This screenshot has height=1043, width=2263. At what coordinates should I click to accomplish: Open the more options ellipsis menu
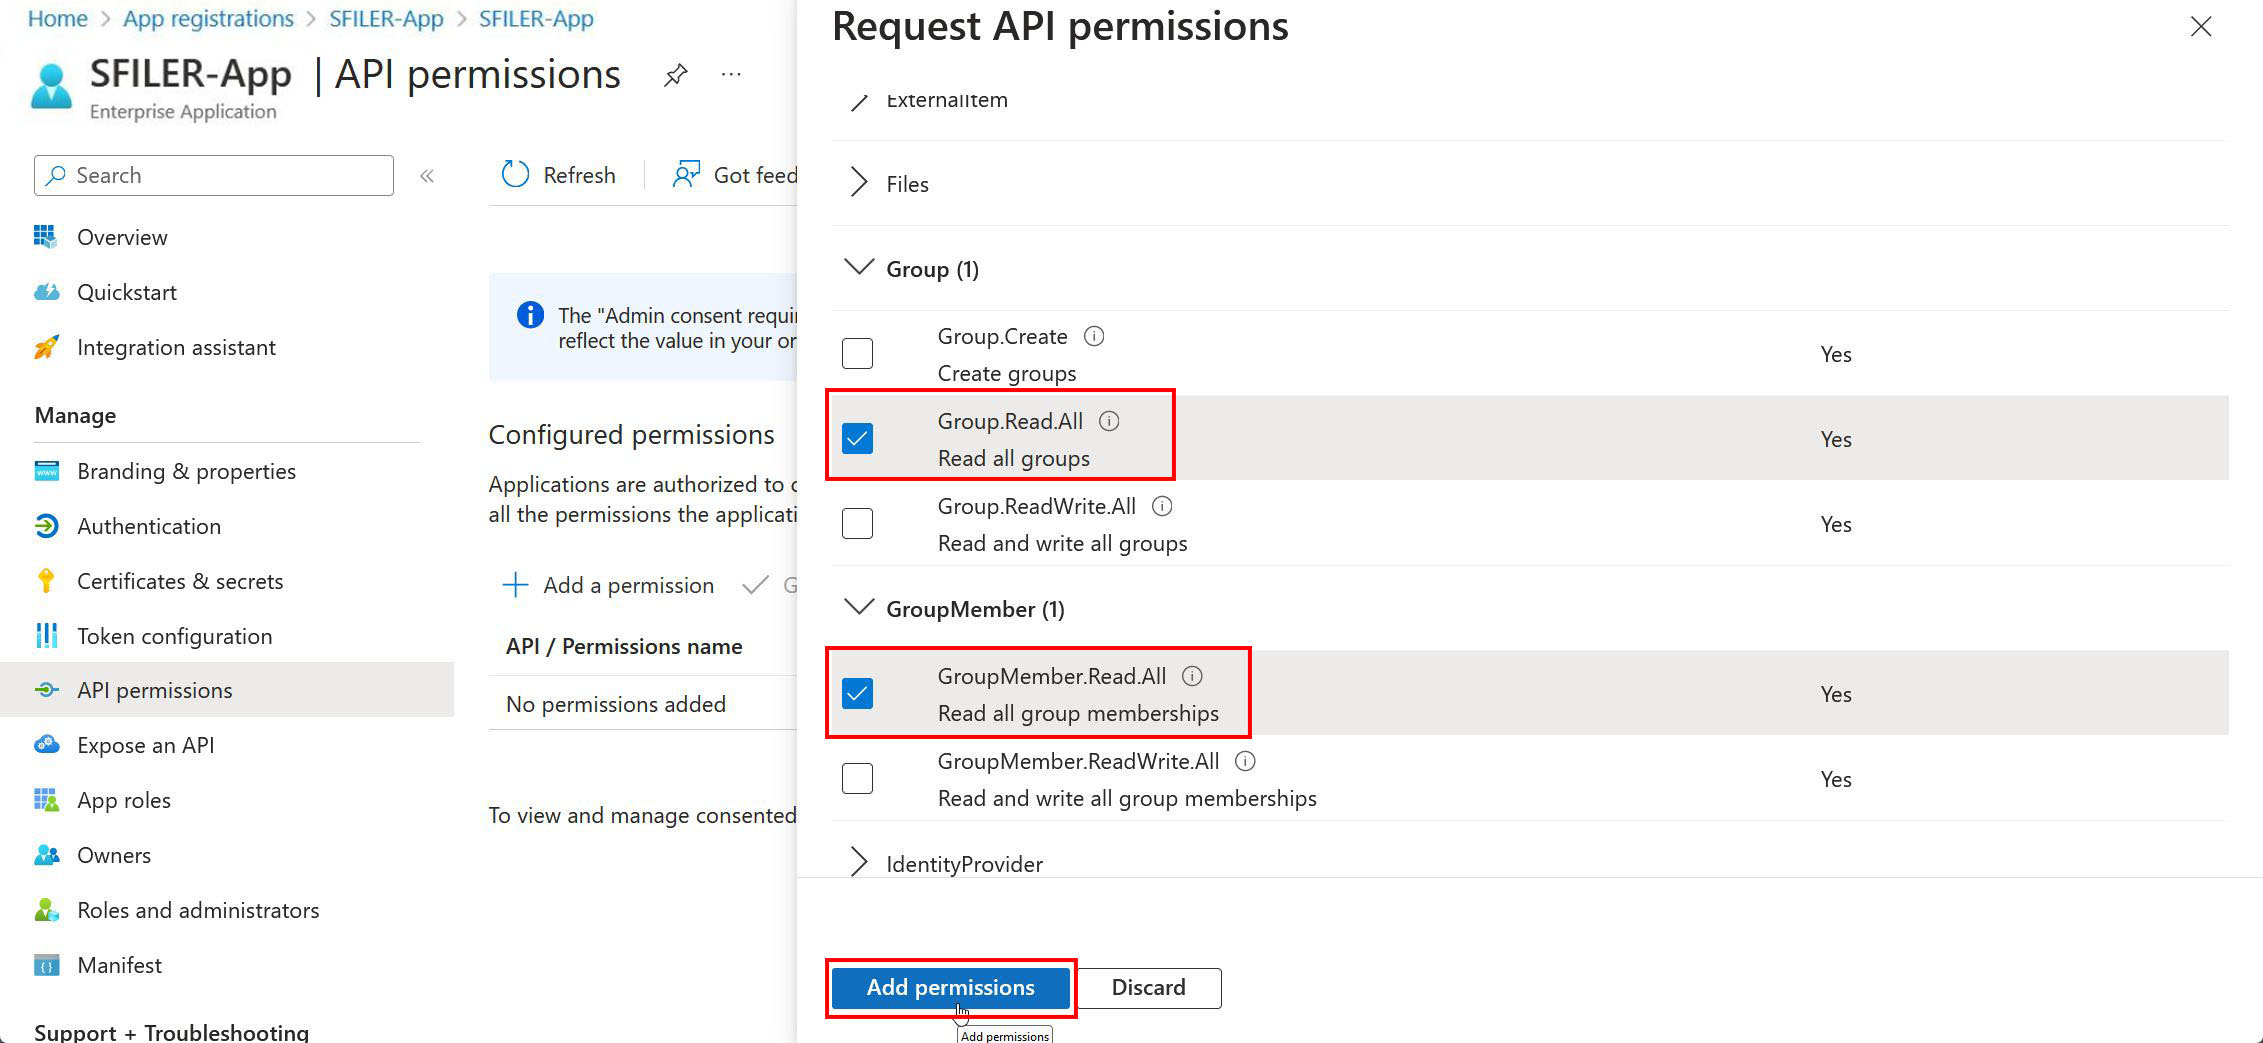coord(731,74)
